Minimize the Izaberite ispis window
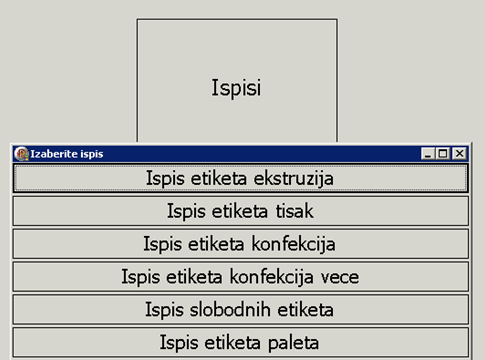The height and width of the screenshot is (360, 485). [x=428, y=154]
